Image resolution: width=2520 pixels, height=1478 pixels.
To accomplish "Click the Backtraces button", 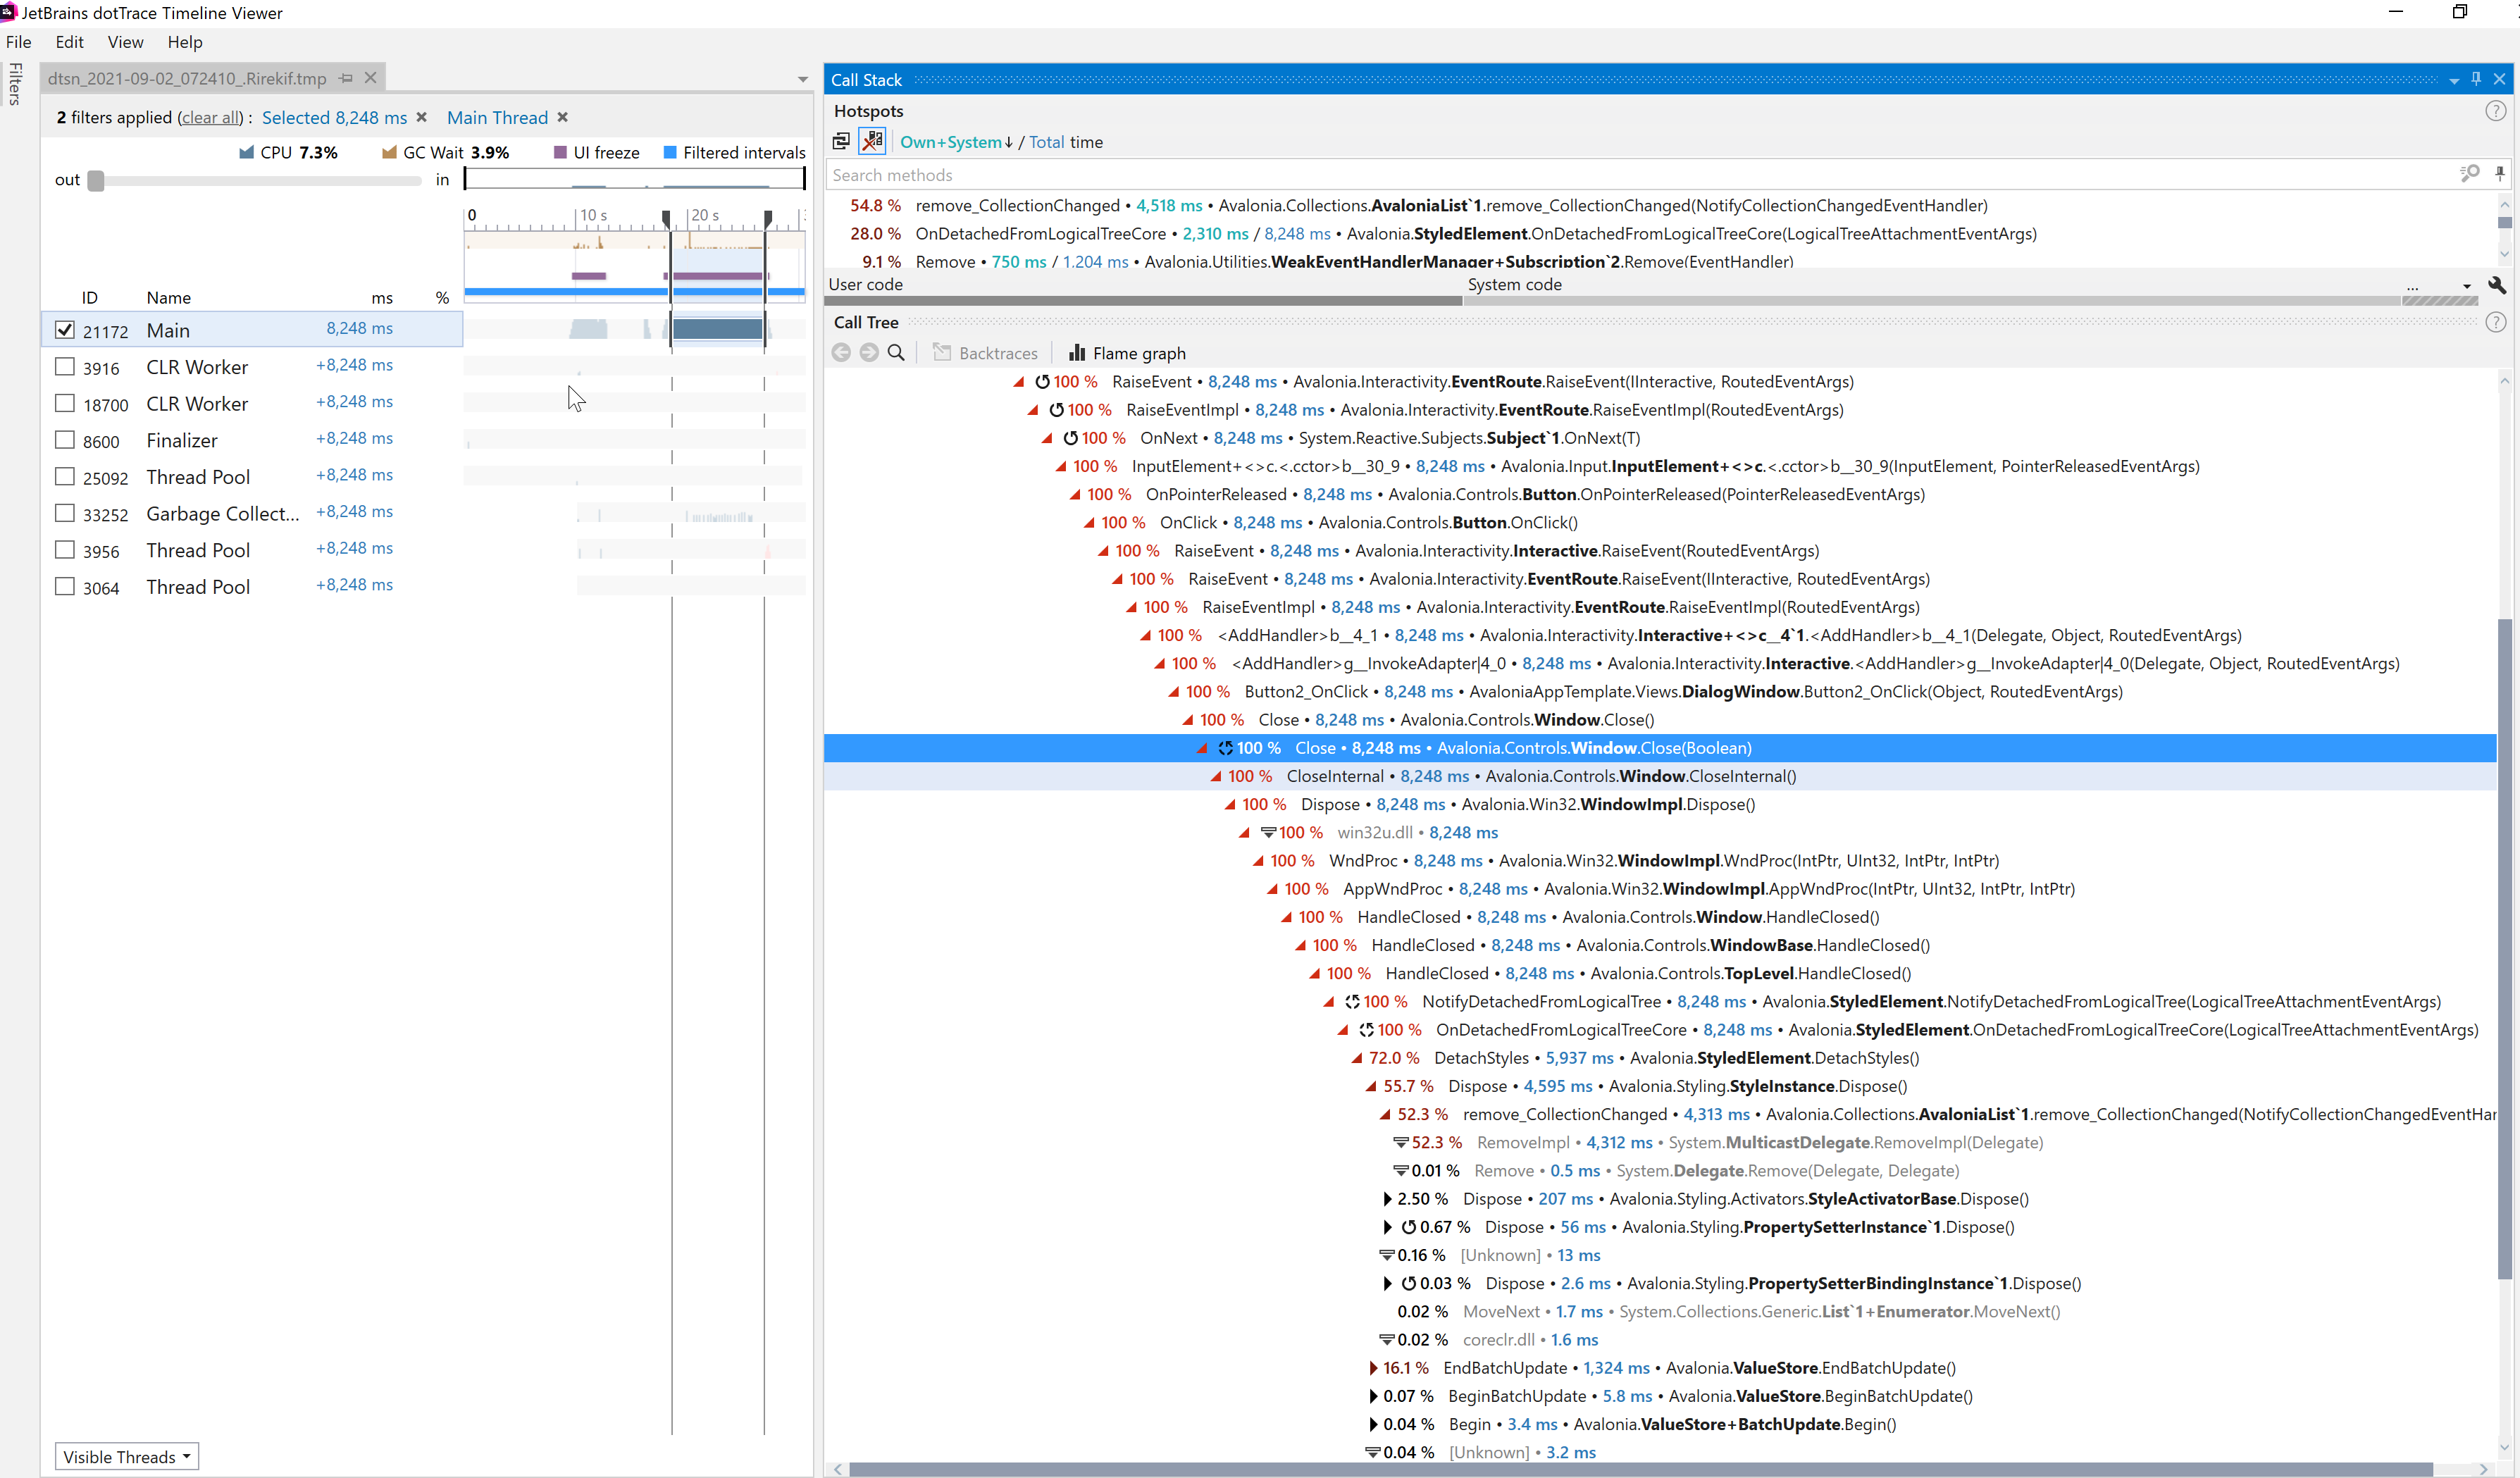I will click(985, 353).
